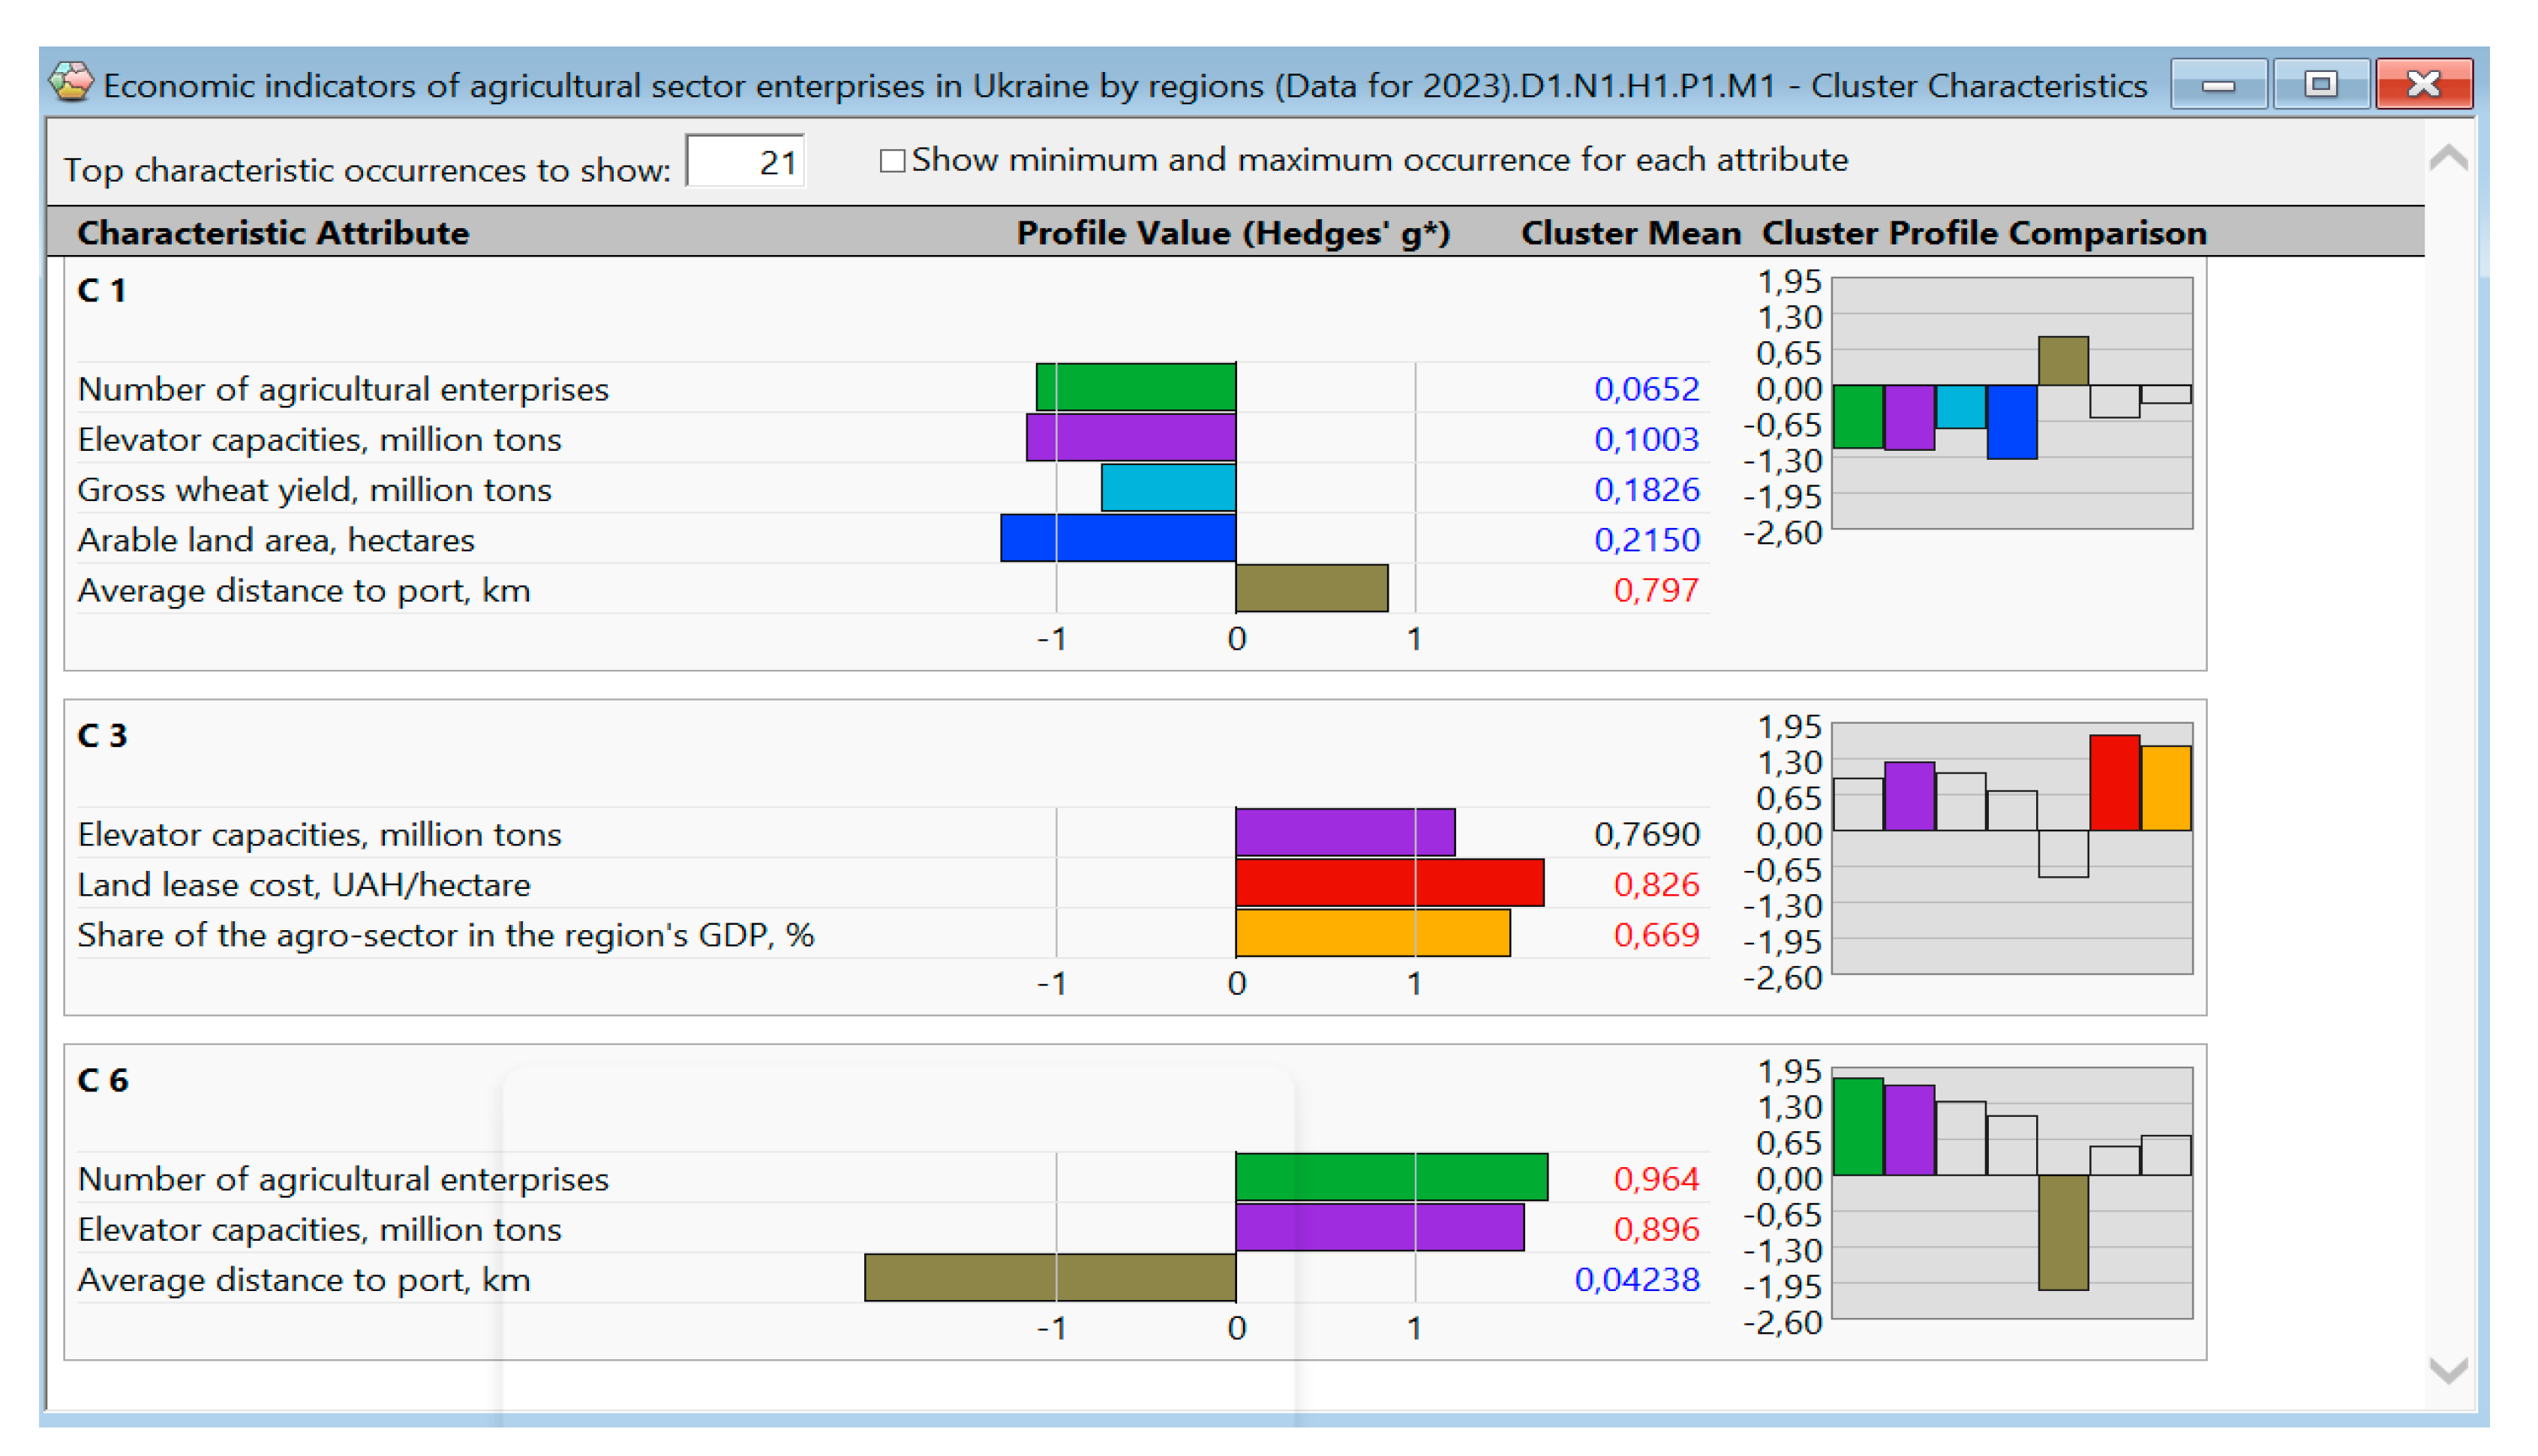This screenshot has height=1456, width=2538.
Task: Click the C 1 cluster profile comparison chart
Action: coord(2012,403)
